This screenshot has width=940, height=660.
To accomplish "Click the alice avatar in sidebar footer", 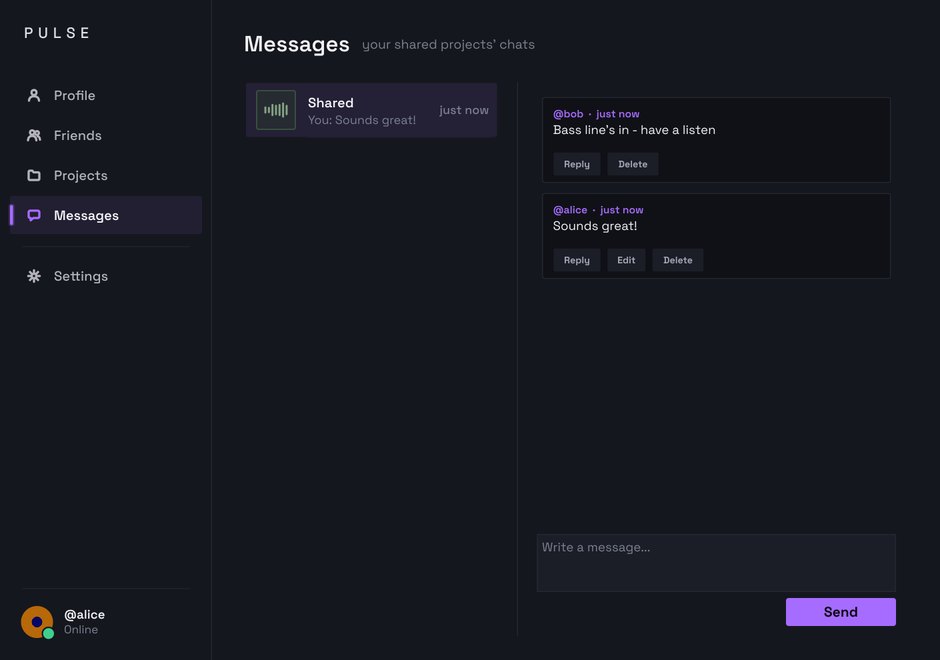I will tap(37, 622).
